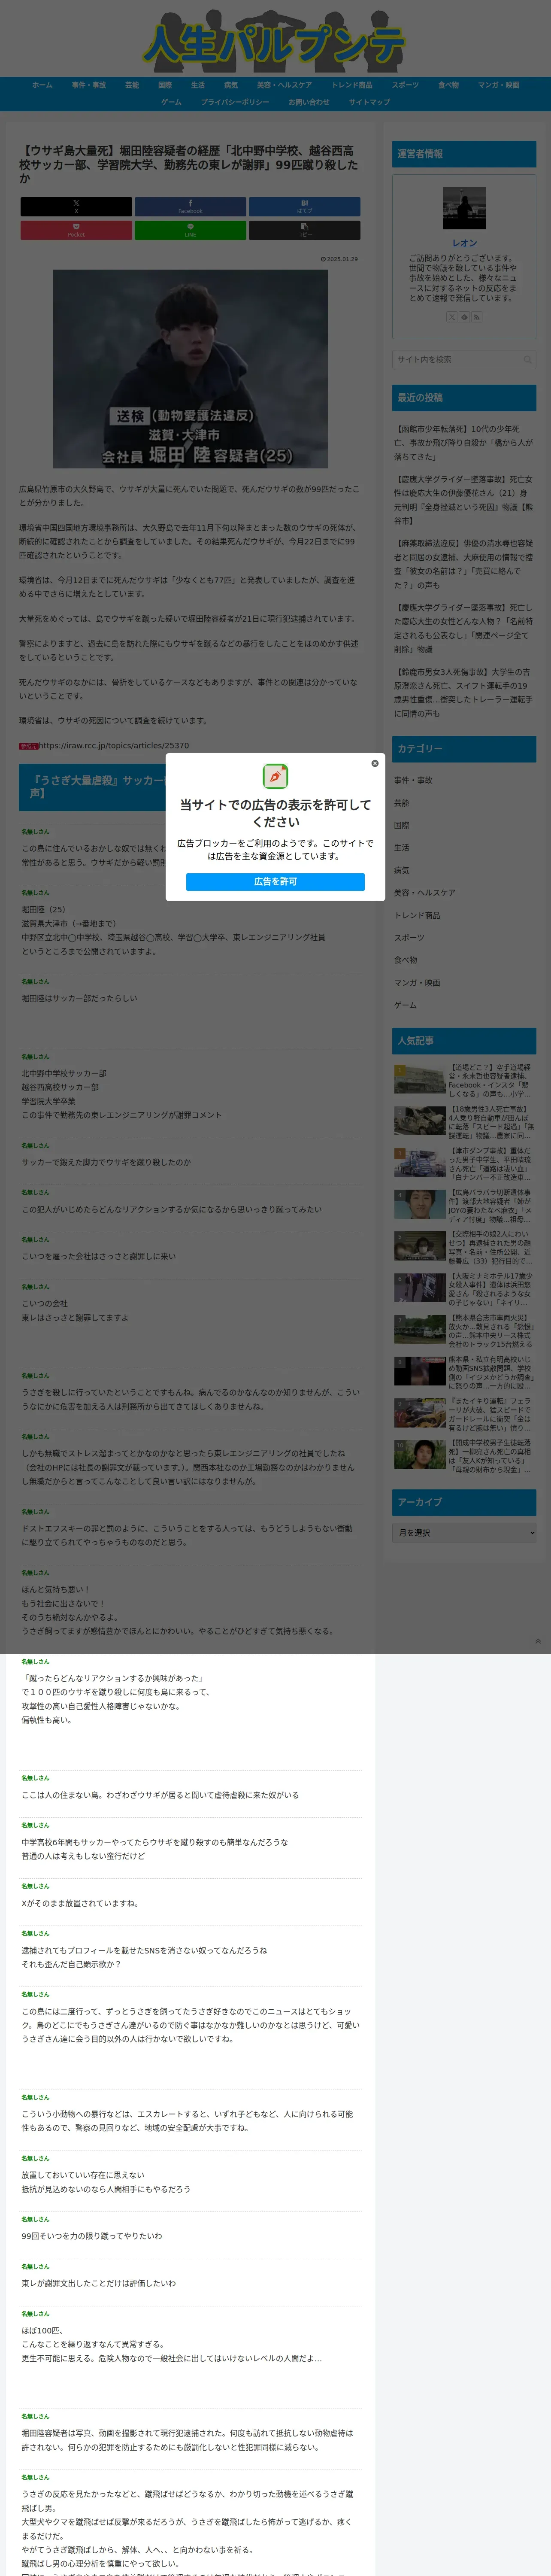Open the 事件・事故 navigation item

coord(88,85)
